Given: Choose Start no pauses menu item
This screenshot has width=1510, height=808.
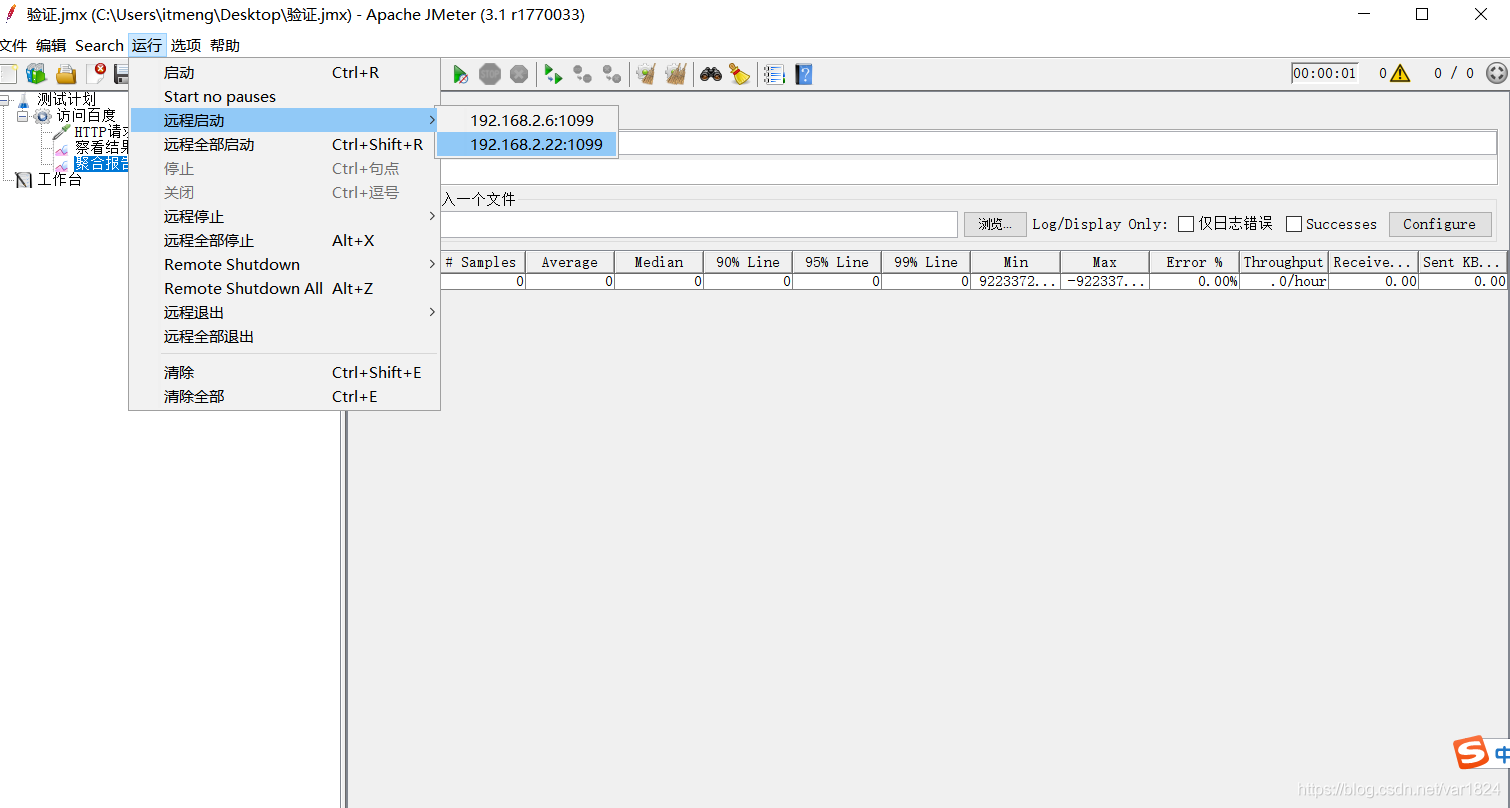Looking at the screenshot, I should [x=285, y=96].
